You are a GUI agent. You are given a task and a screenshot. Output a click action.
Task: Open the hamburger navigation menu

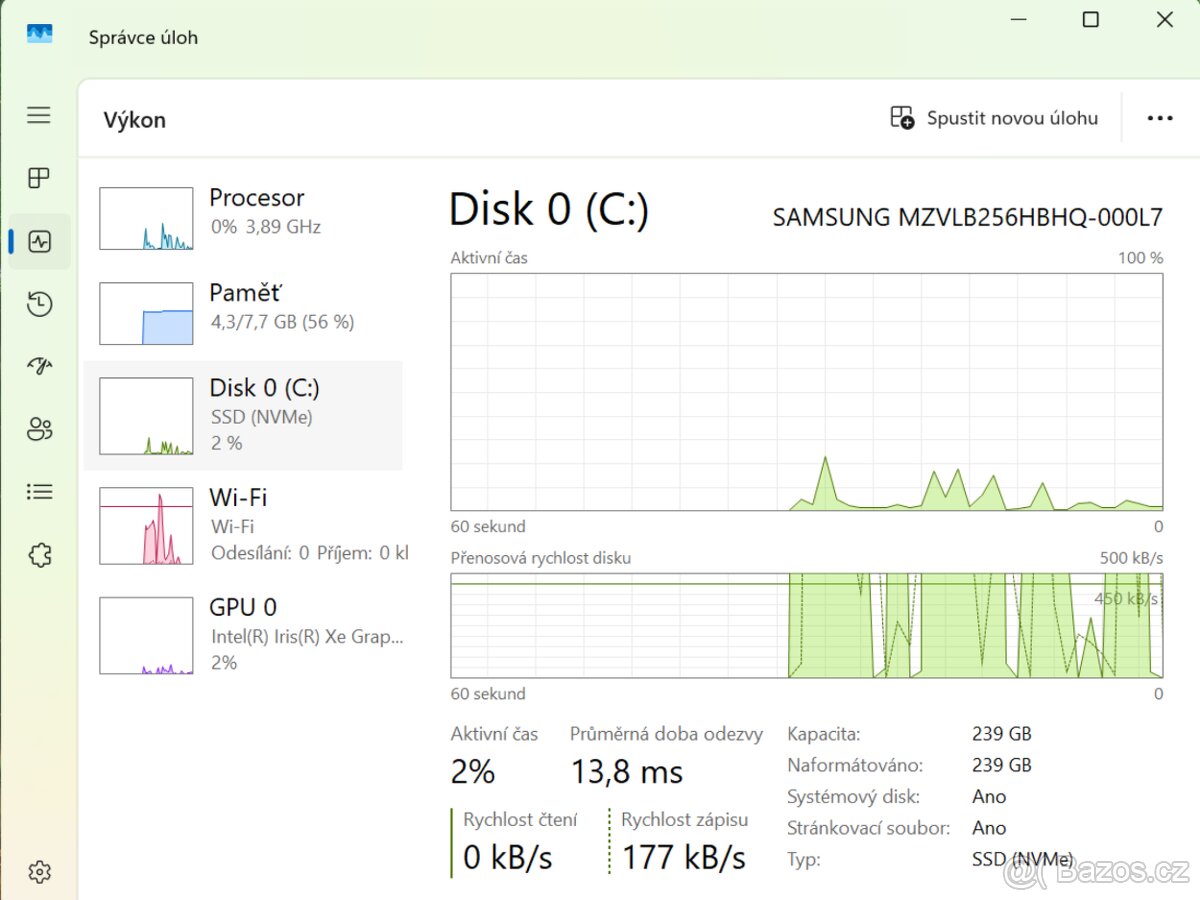pyautogui.click(x=39, y=116)
